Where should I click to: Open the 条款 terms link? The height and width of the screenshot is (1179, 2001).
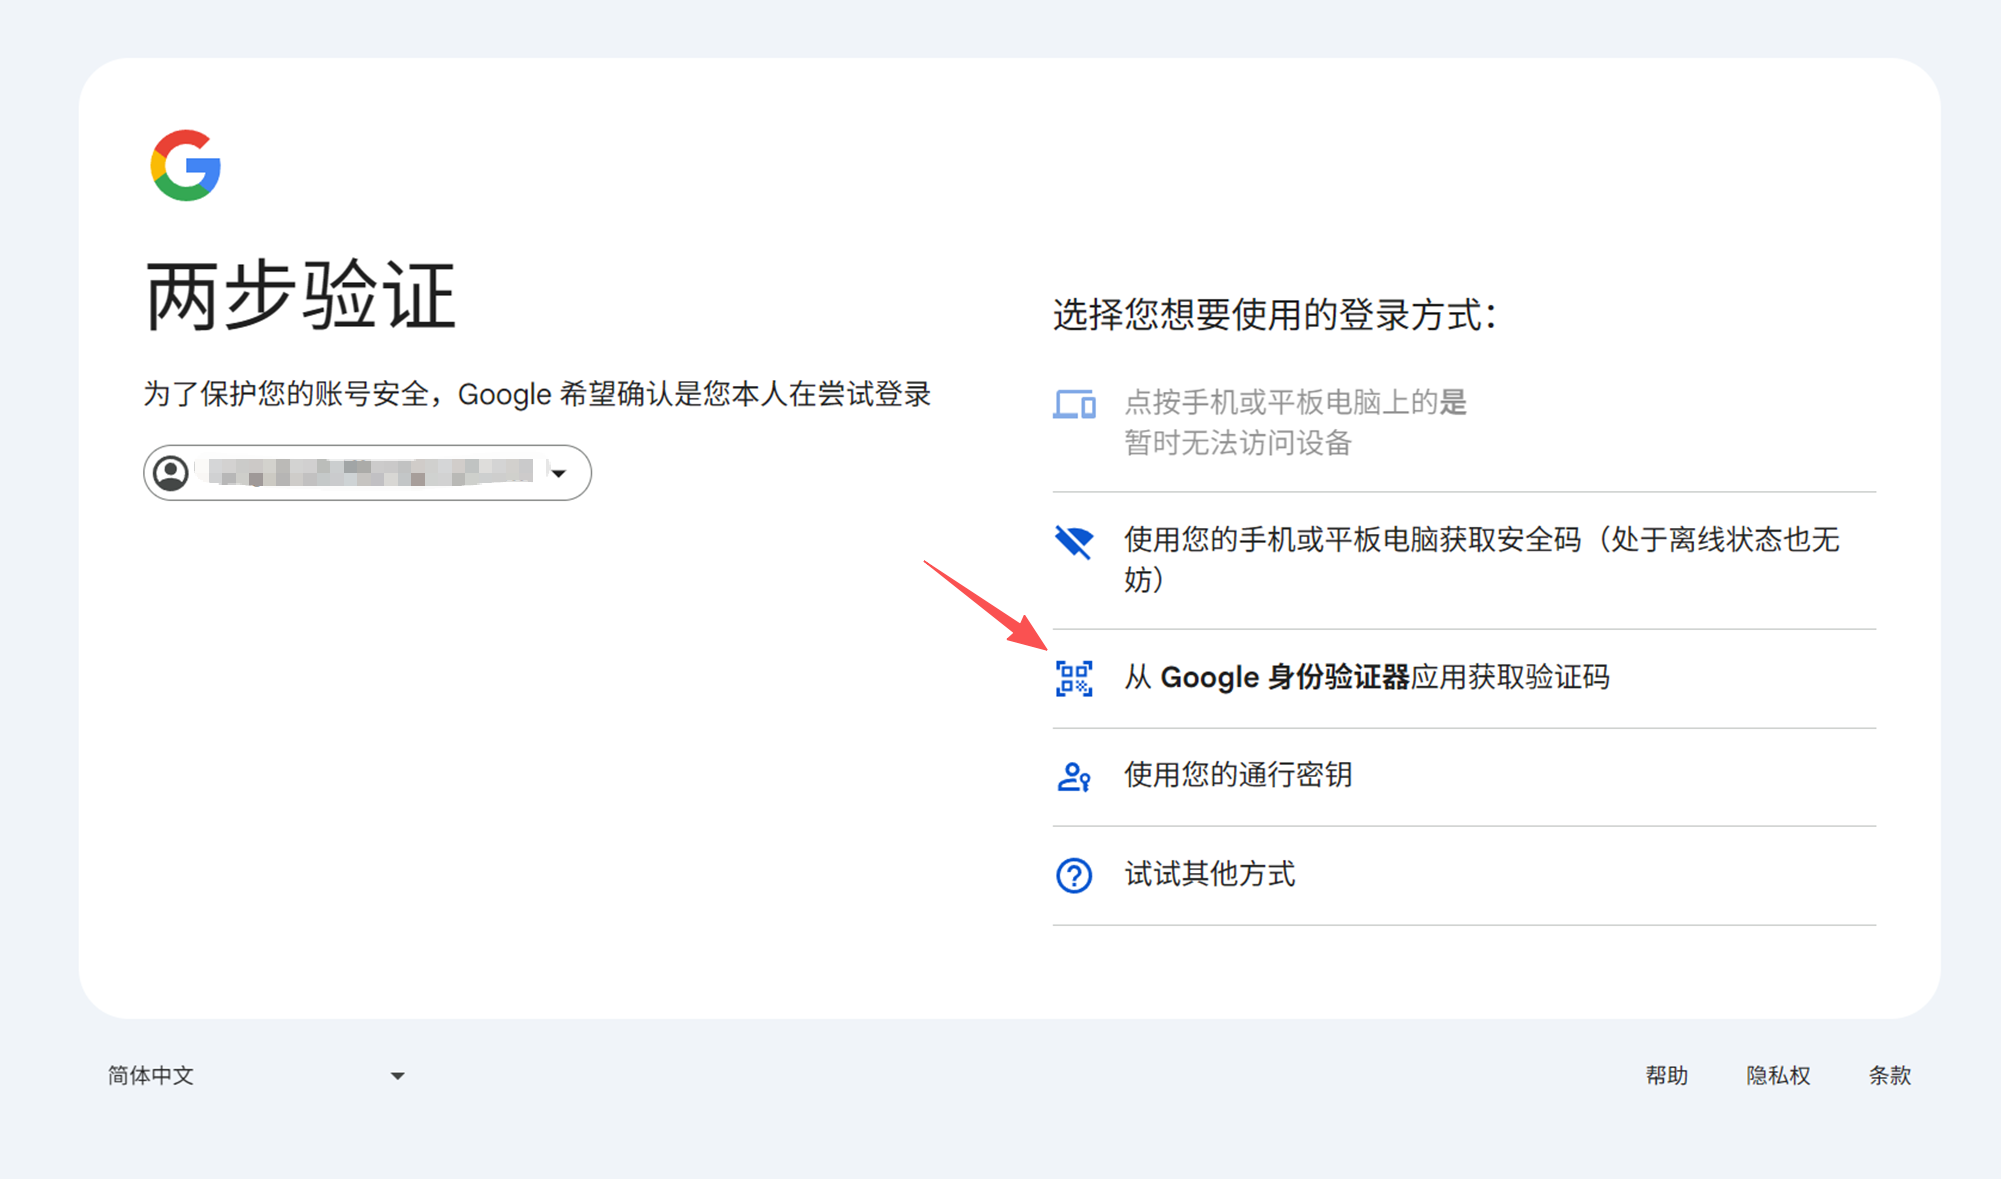(1889, 1075)
